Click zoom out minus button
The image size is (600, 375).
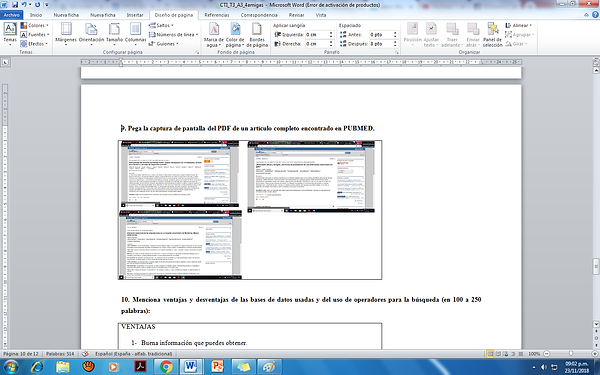click(546, 354)
